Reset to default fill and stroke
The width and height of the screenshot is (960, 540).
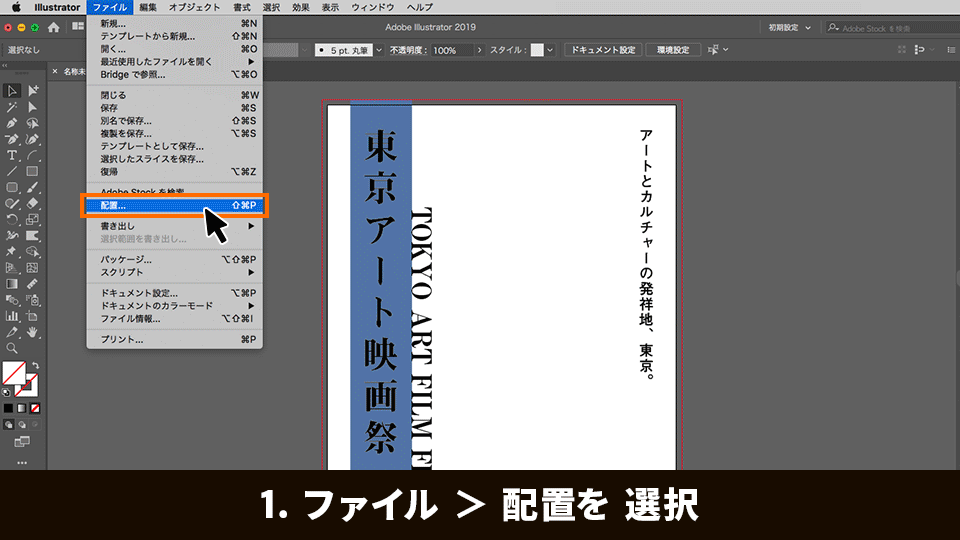[x=6, y=392]
